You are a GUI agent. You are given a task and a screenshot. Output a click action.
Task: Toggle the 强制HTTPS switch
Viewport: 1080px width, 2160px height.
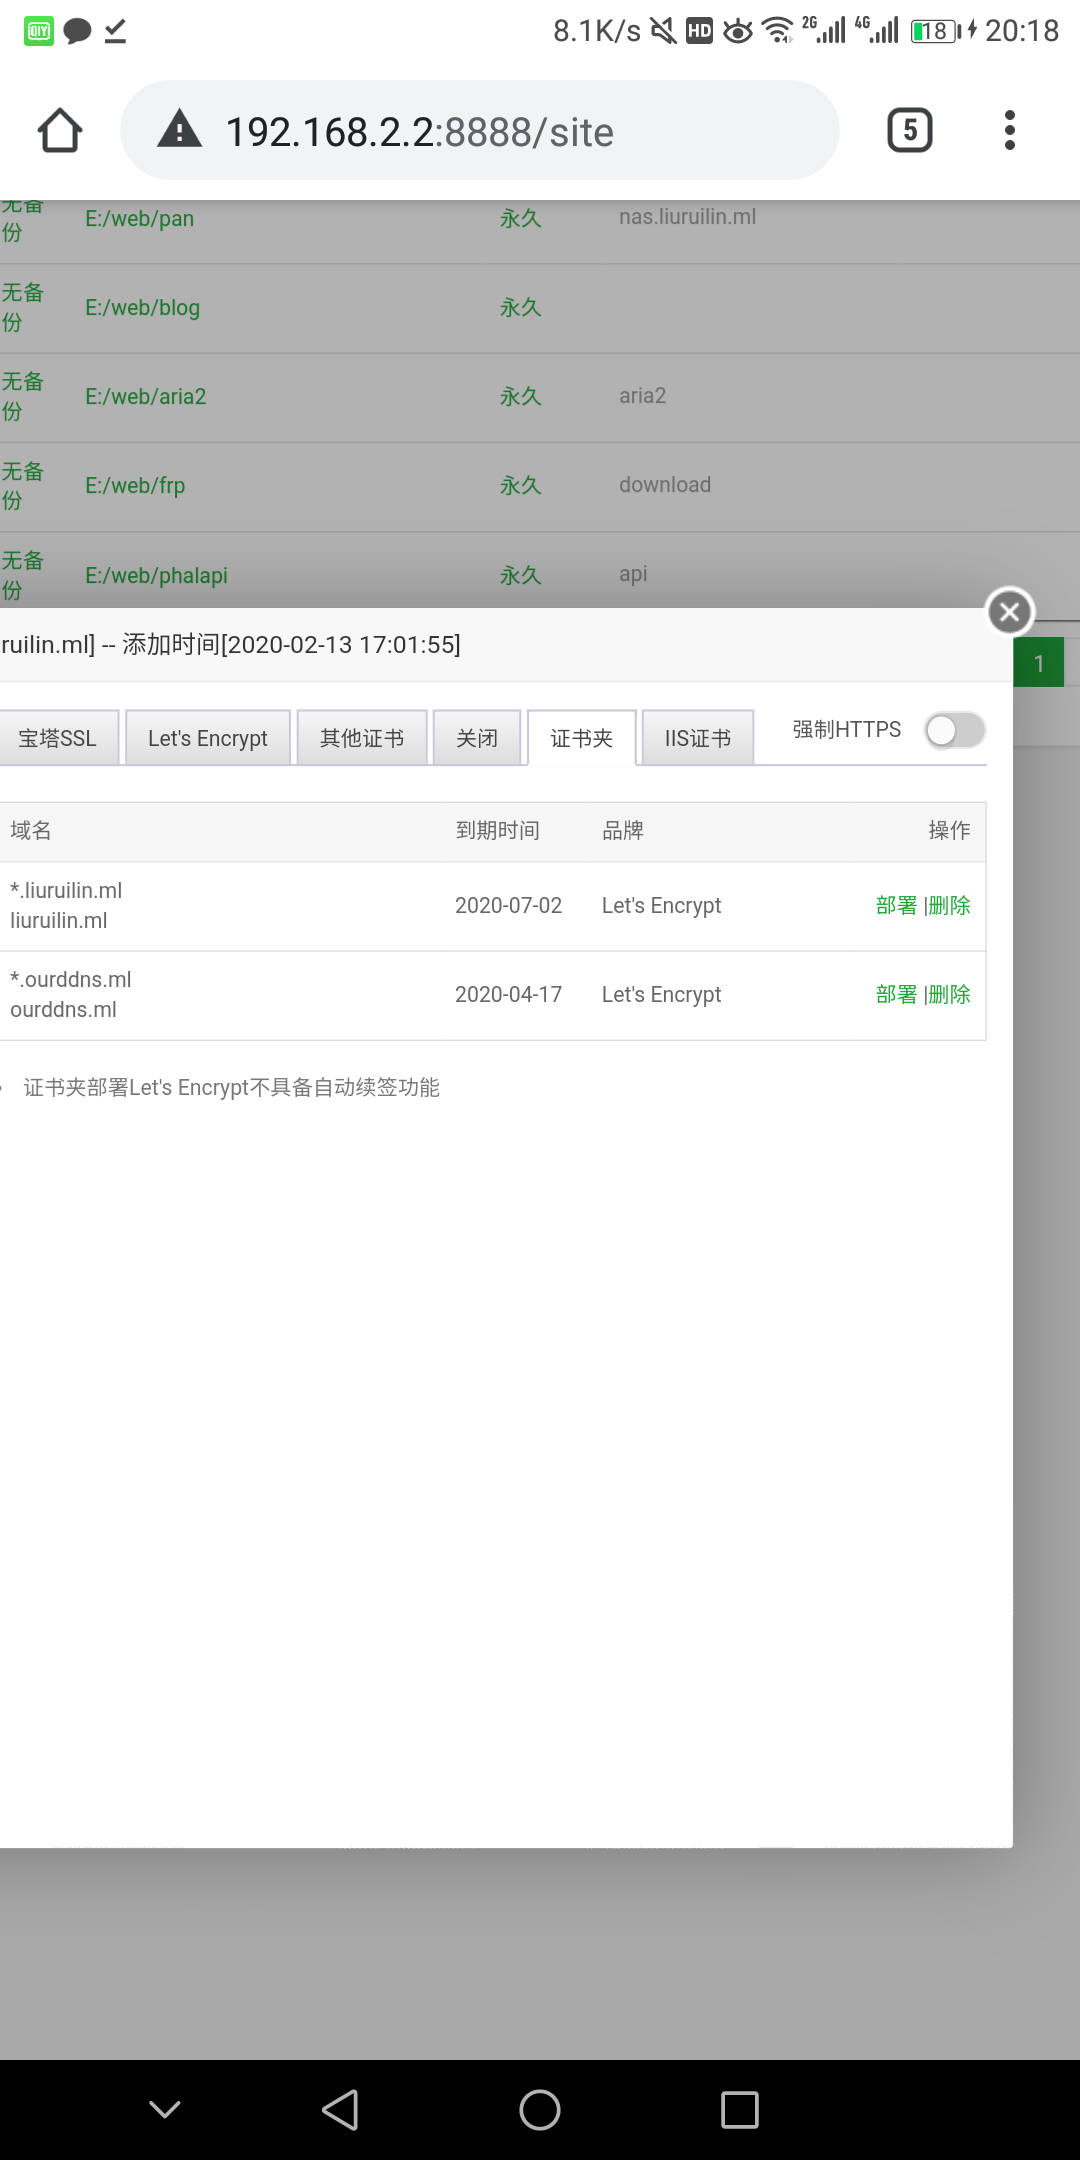coord(955,730)
